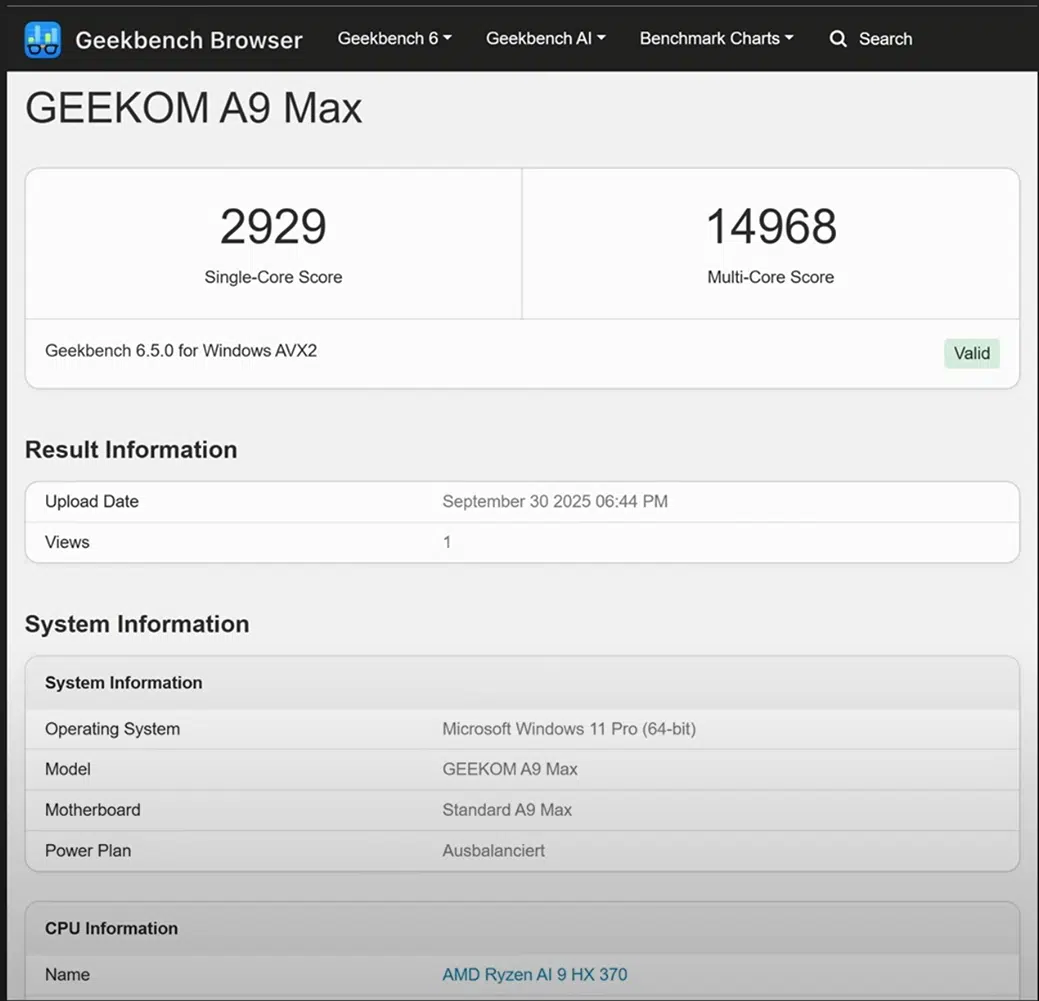Screen dimensions: 1039x1001
Task: Click the GEEKOM A9 Max page title
Action: 193,108
